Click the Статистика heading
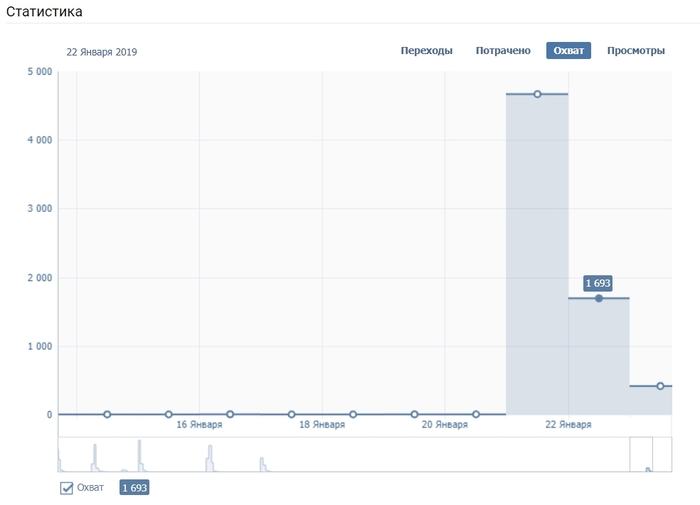 (x=45, y=12)
